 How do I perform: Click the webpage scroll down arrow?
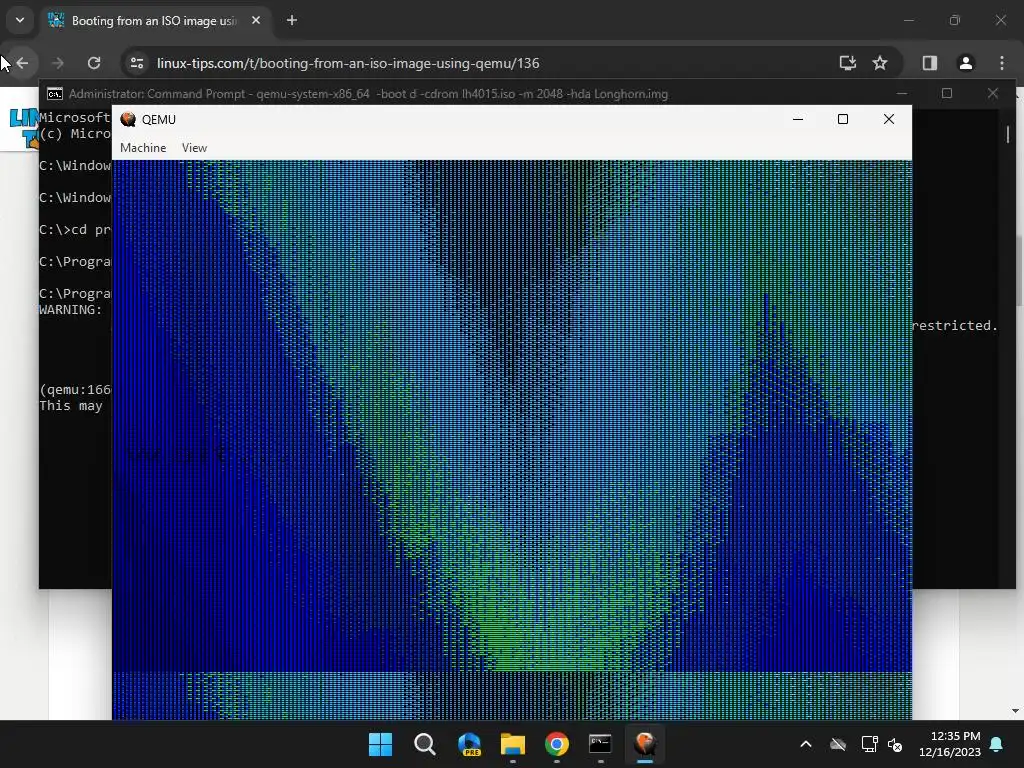(1015, 711)
